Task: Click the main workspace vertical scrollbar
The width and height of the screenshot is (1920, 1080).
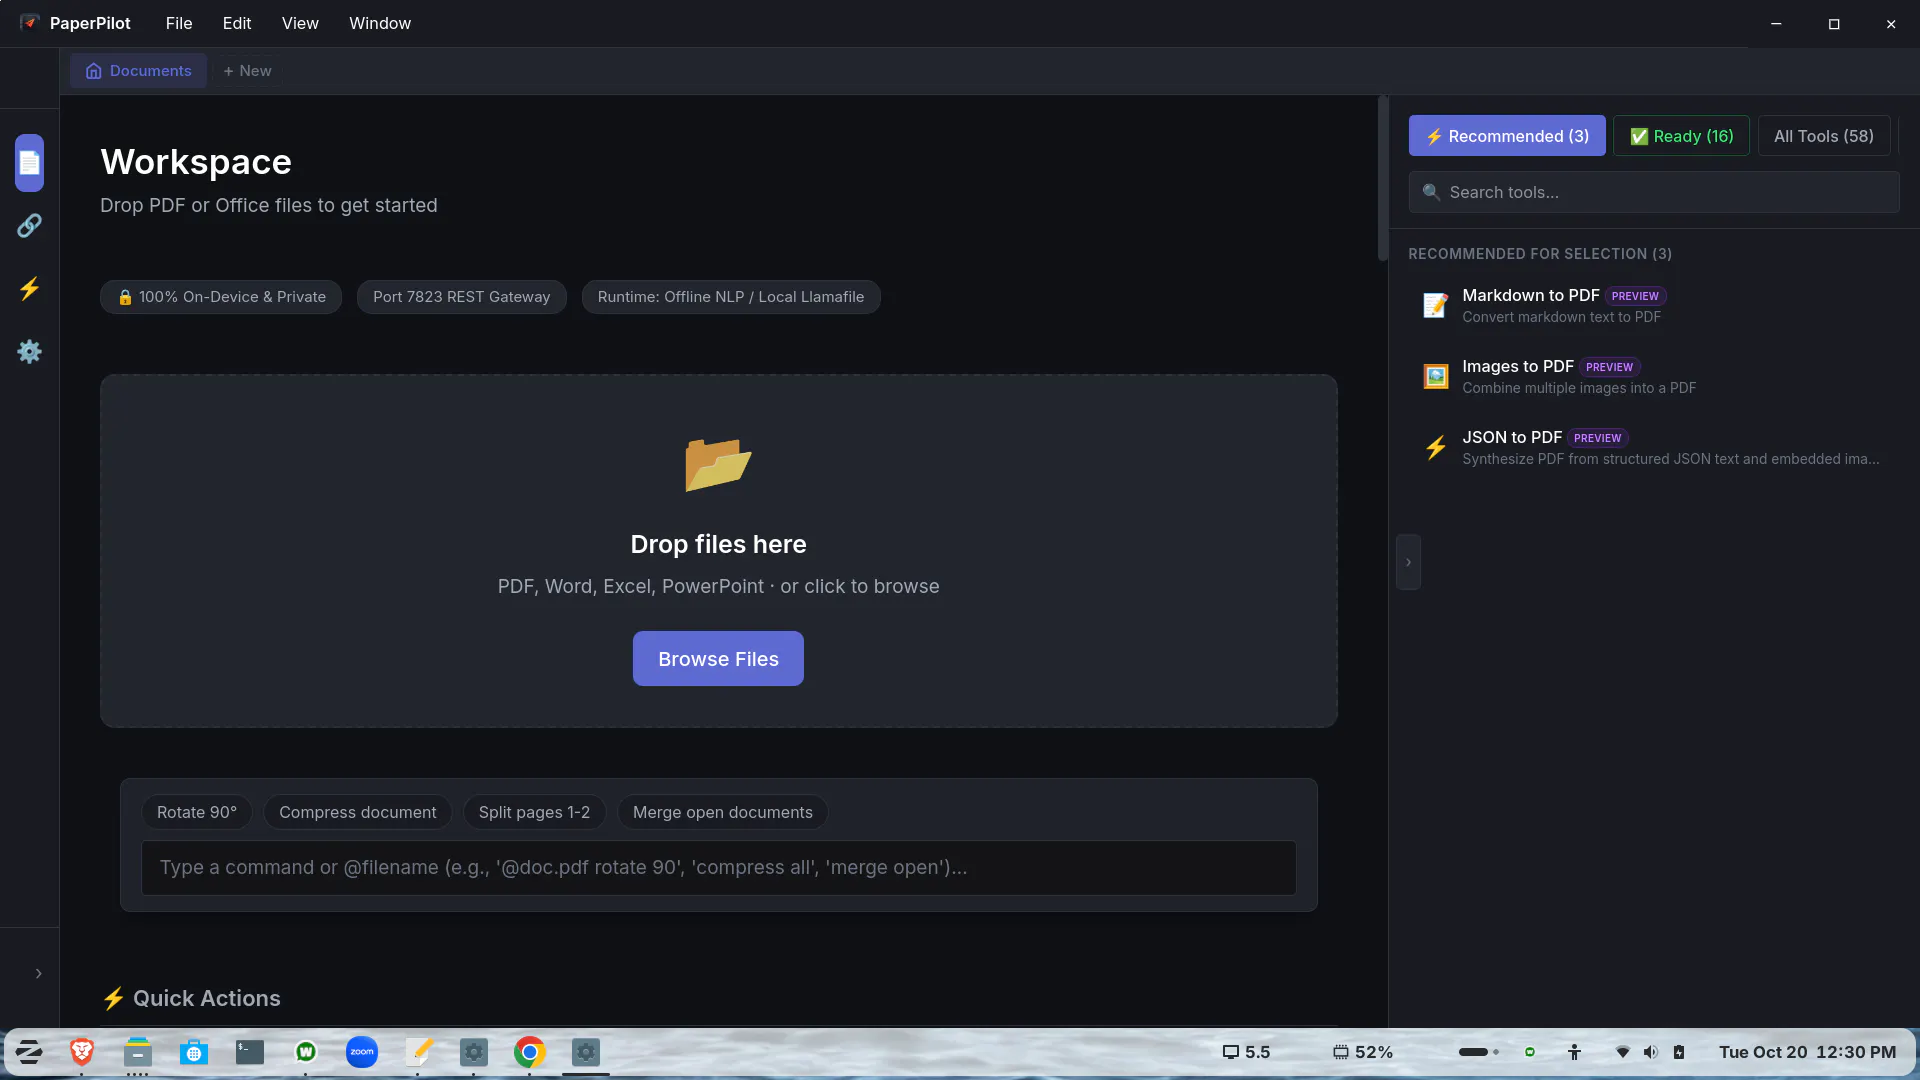Action: tap(1383, 179)
